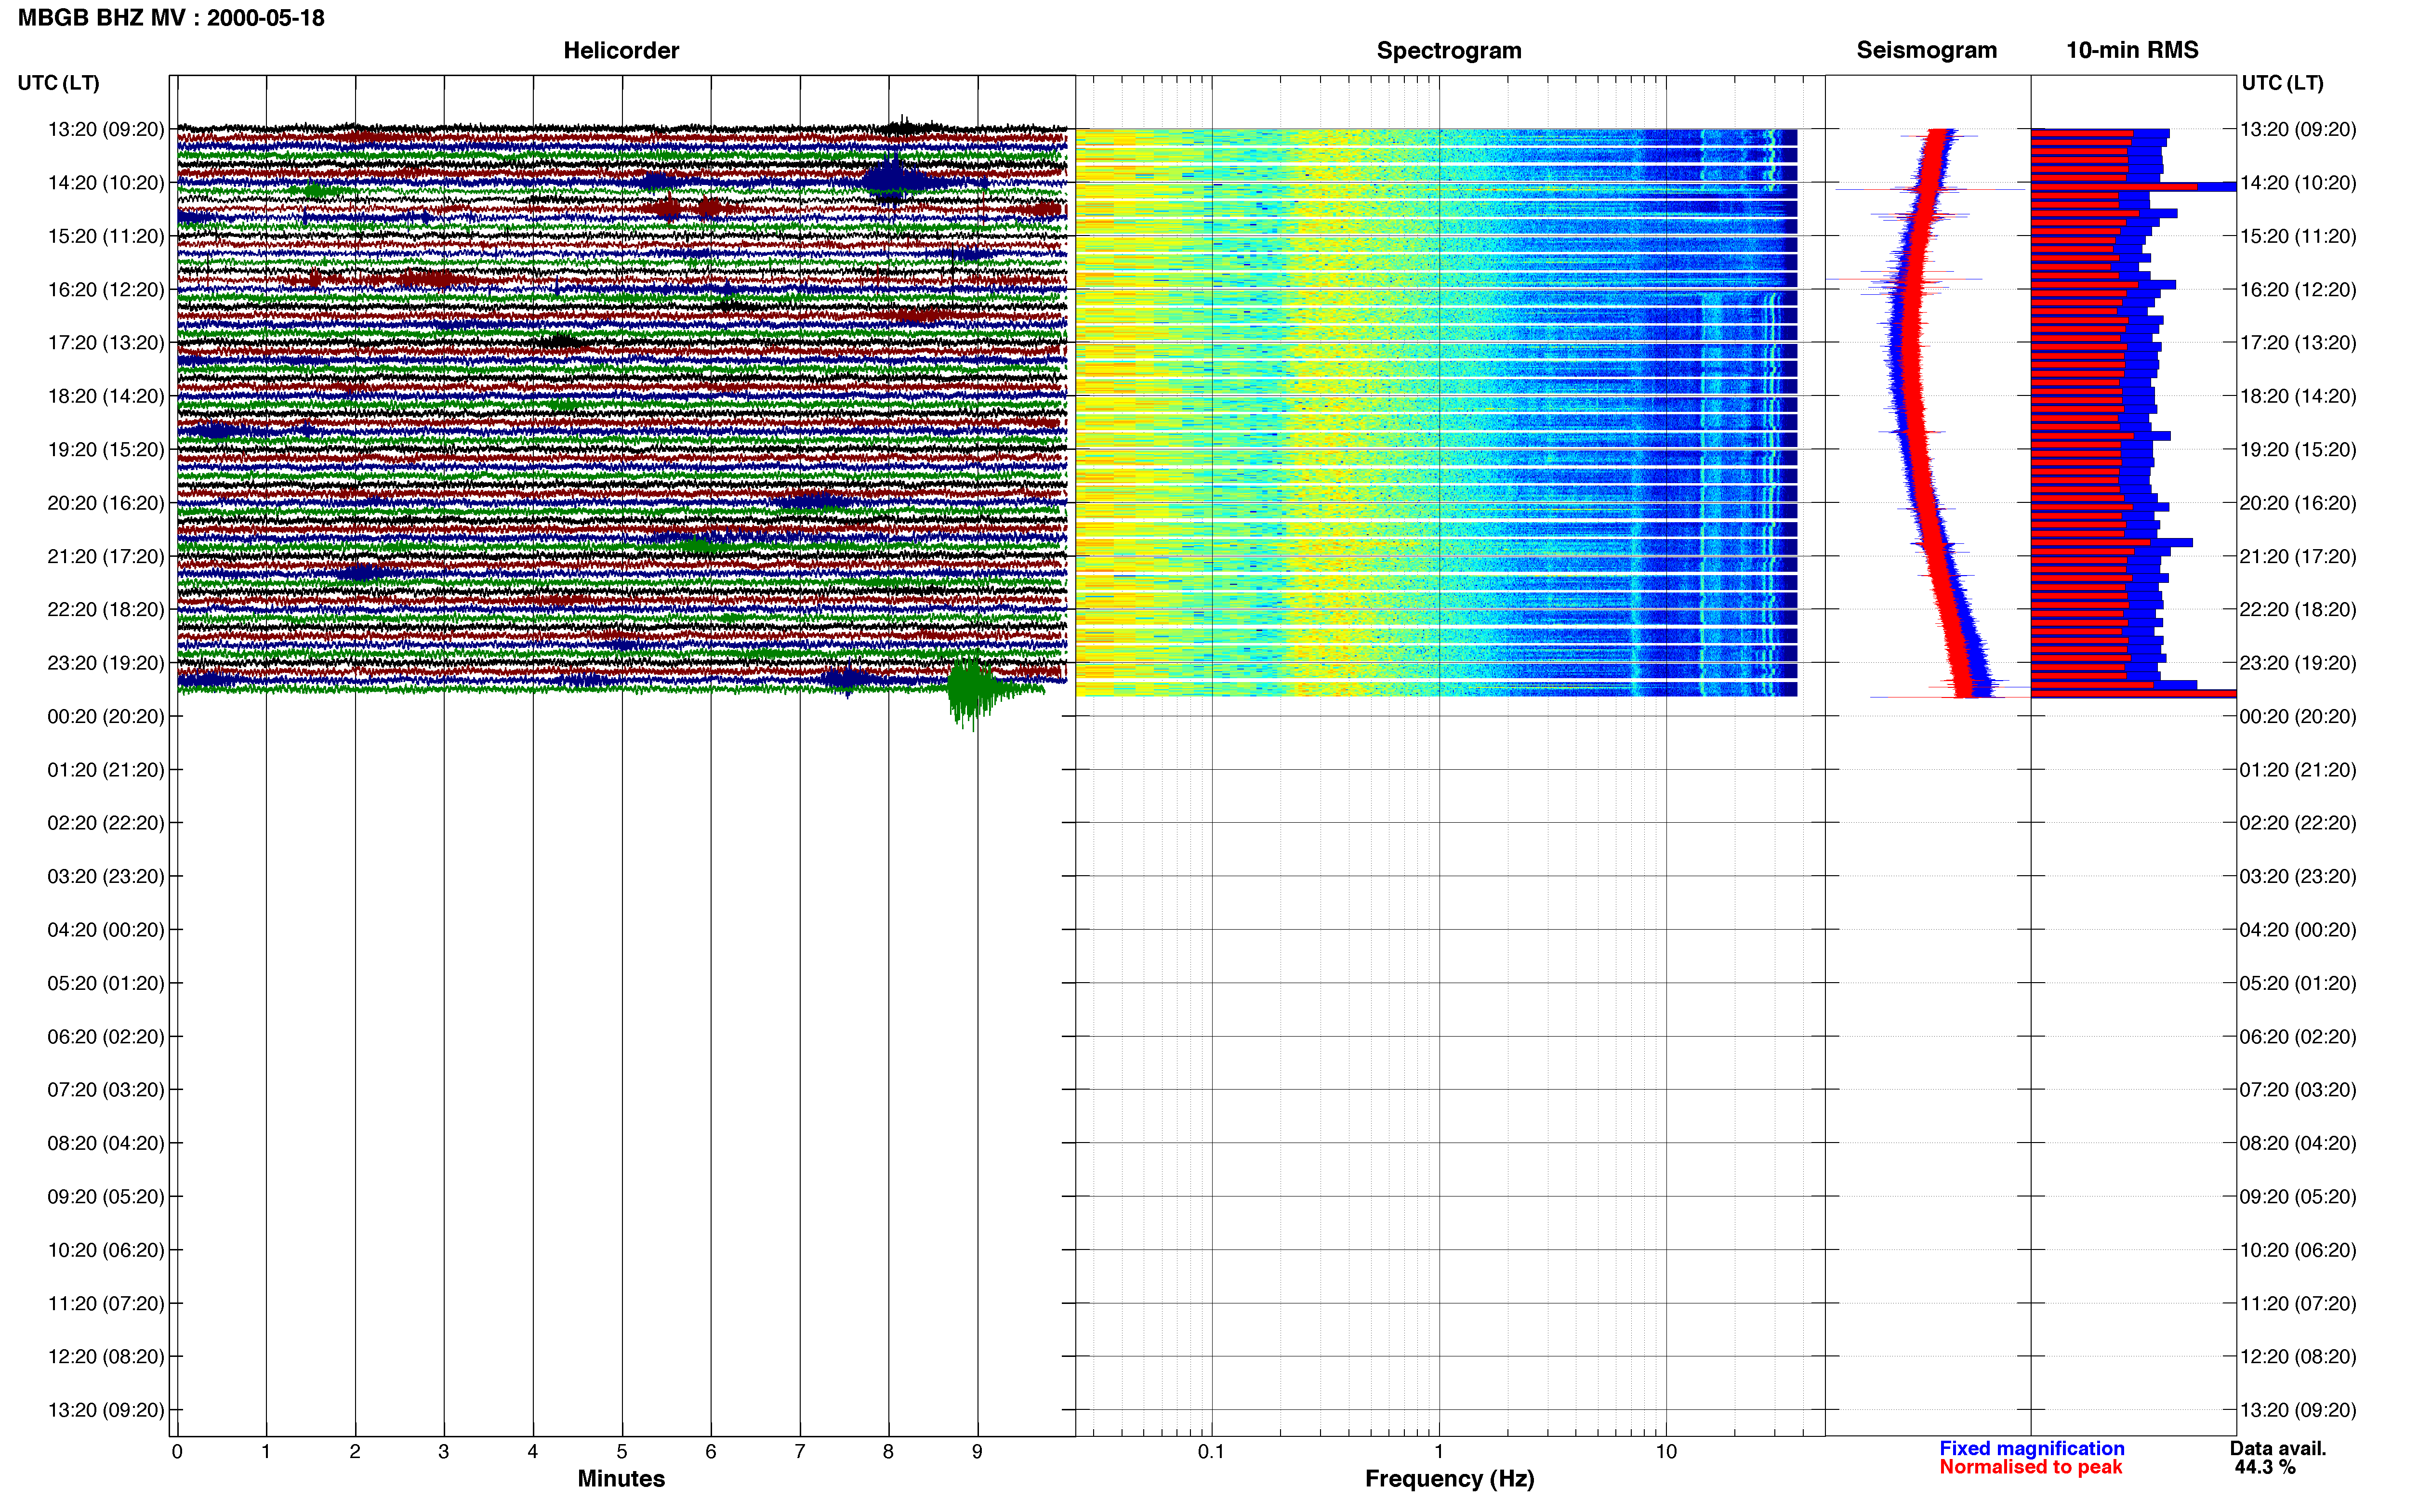
Task: Click the 16:20 (12:20) Helicorder time label
Action: coord(106,289)
